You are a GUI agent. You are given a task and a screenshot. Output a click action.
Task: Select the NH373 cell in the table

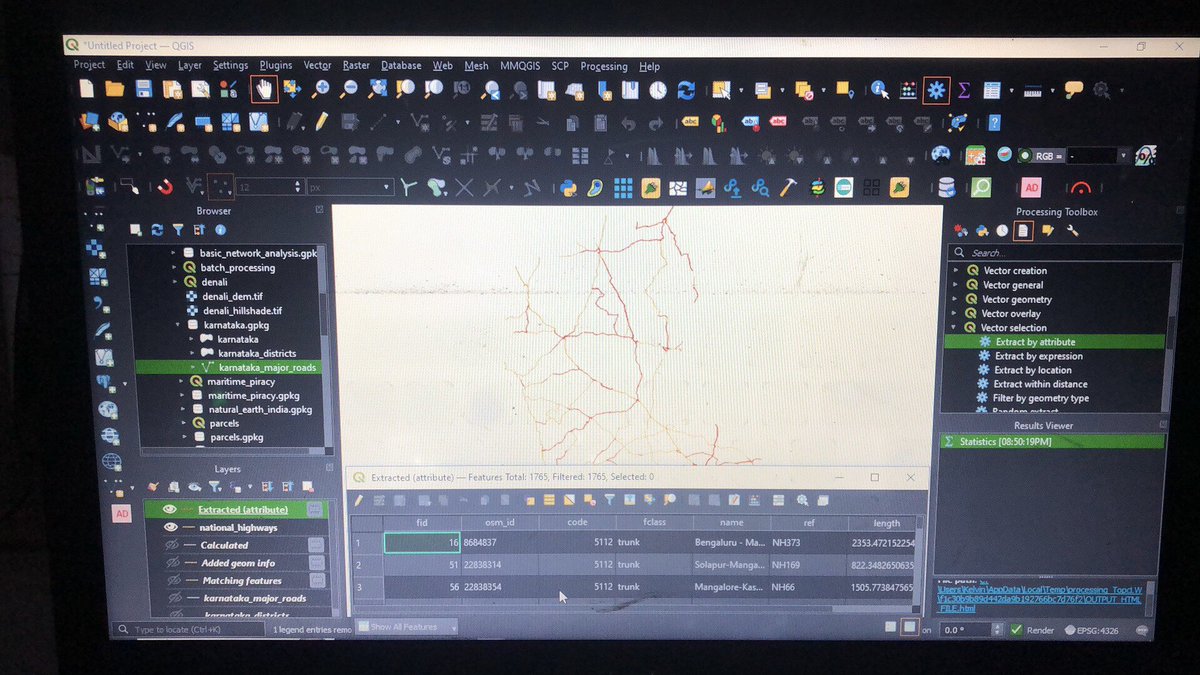click(x=809, y=543)
